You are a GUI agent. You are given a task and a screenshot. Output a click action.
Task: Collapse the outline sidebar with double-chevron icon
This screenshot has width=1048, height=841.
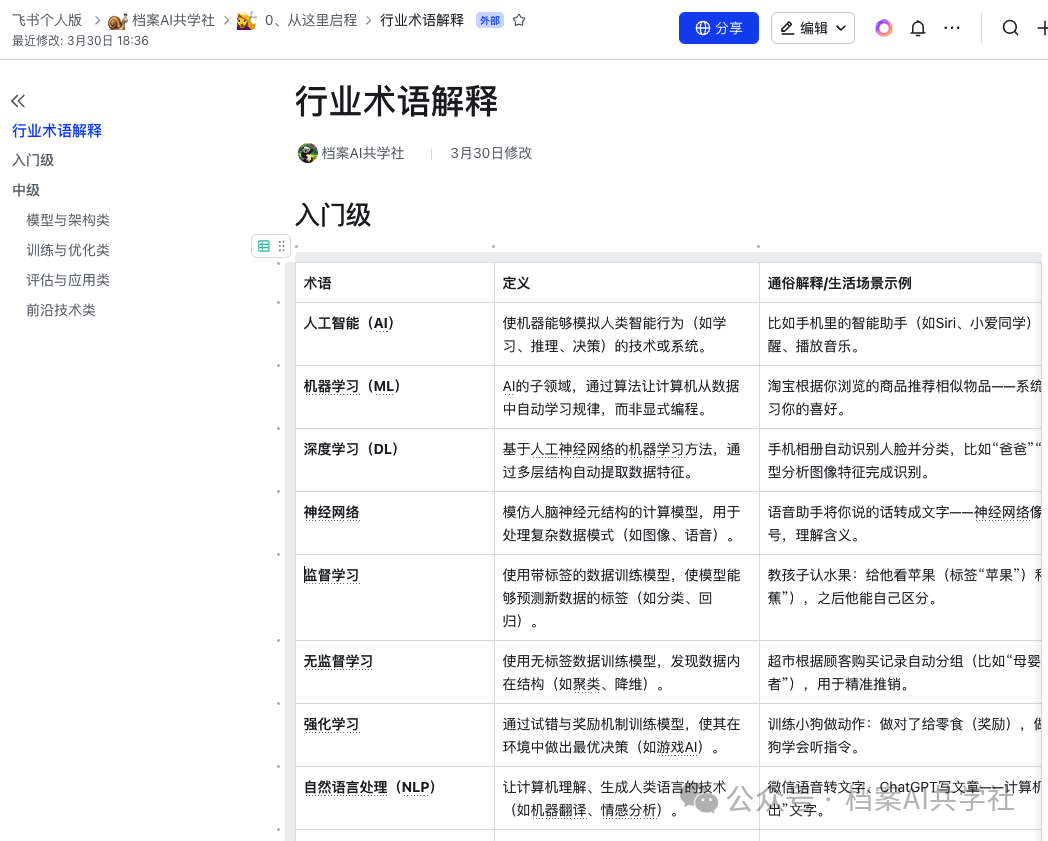pos(18,101)
